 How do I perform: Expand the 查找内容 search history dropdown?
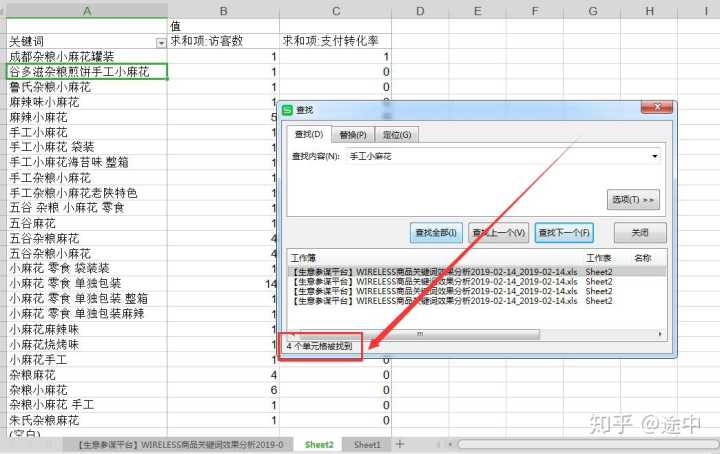point(654,157)
